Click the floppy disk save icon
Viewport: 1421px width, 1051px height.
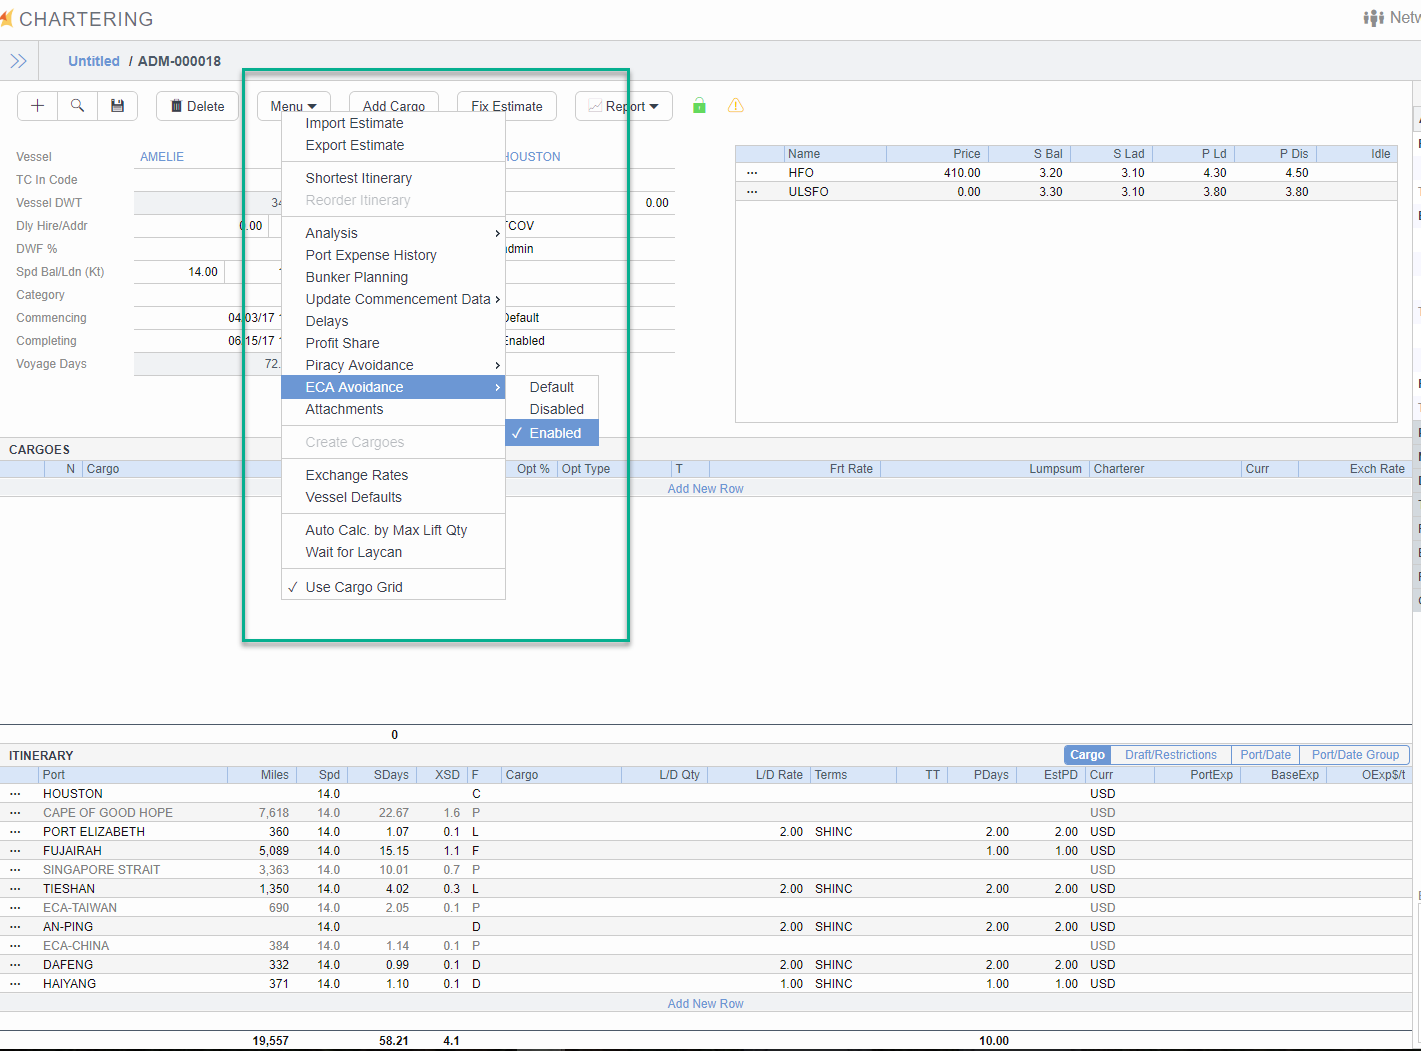click(117, 106)
